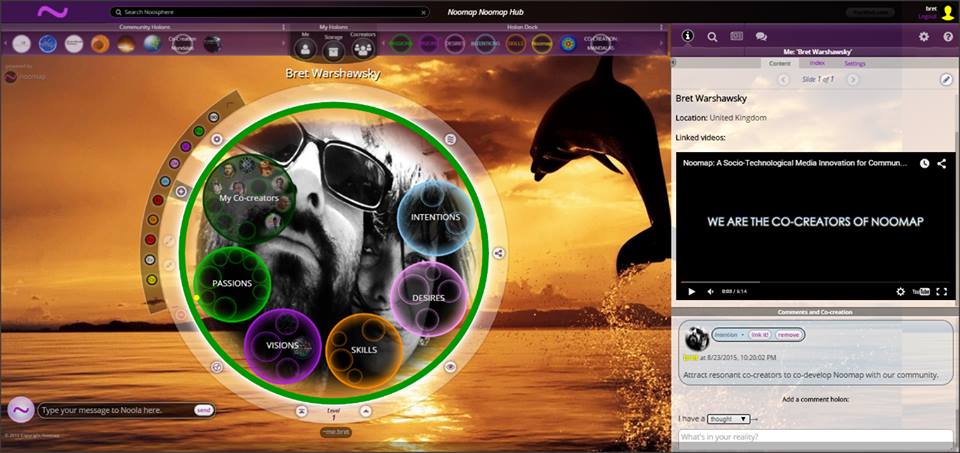960x453 pixels.
Task: Toggle the eye visibility icon on mandala
Action: point(451,367)
